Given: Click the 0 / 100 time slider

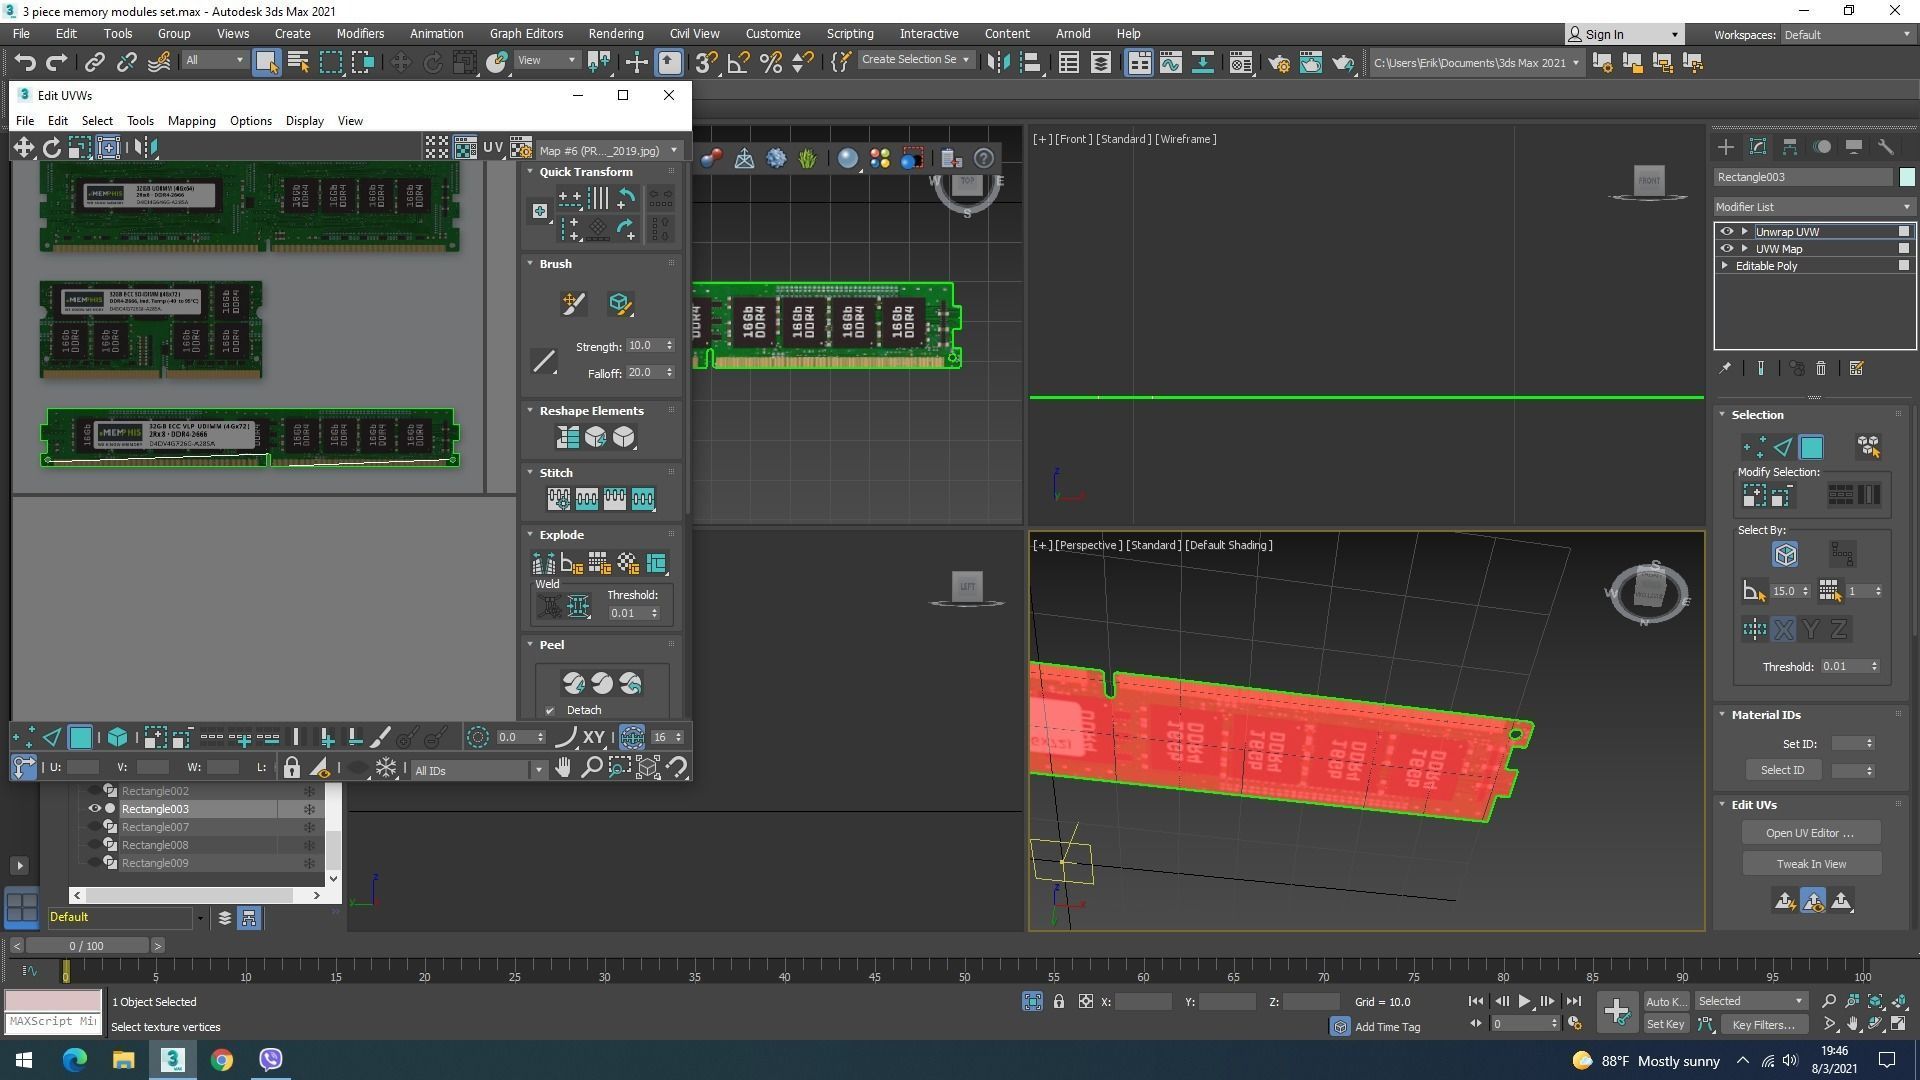Looking at the screenshot, I should tap(87, 946).
